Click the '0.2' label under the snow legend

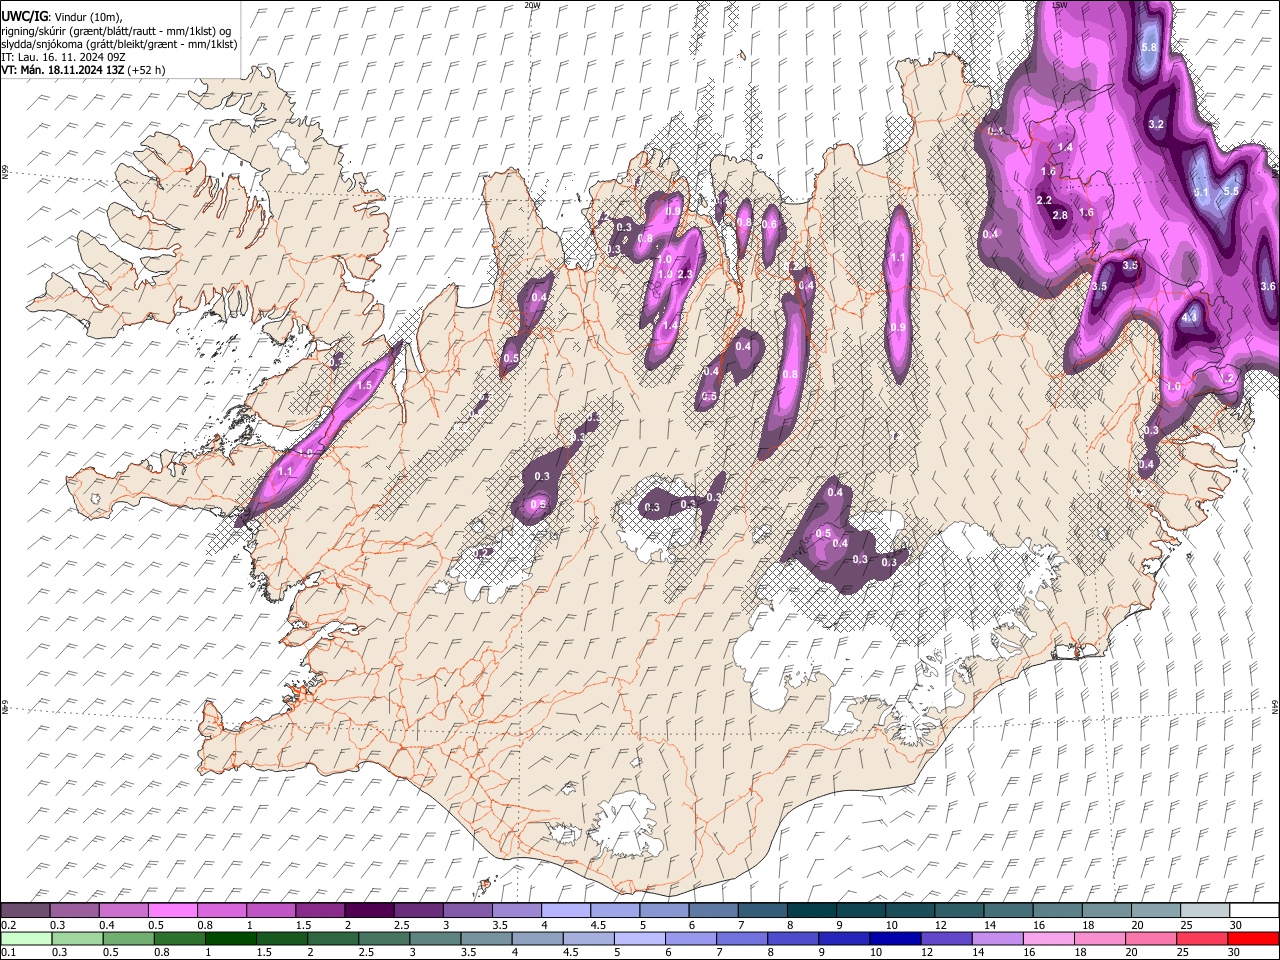pyautogui.click(x=7, y=925)
